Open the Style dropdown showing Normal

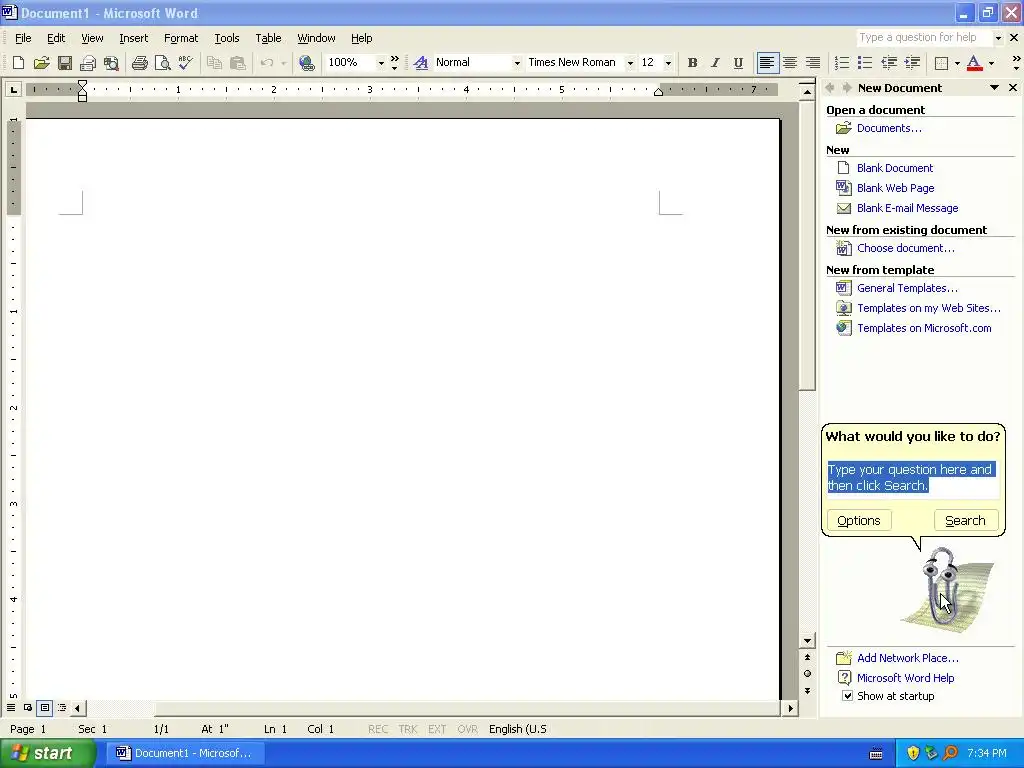[517, 63]
